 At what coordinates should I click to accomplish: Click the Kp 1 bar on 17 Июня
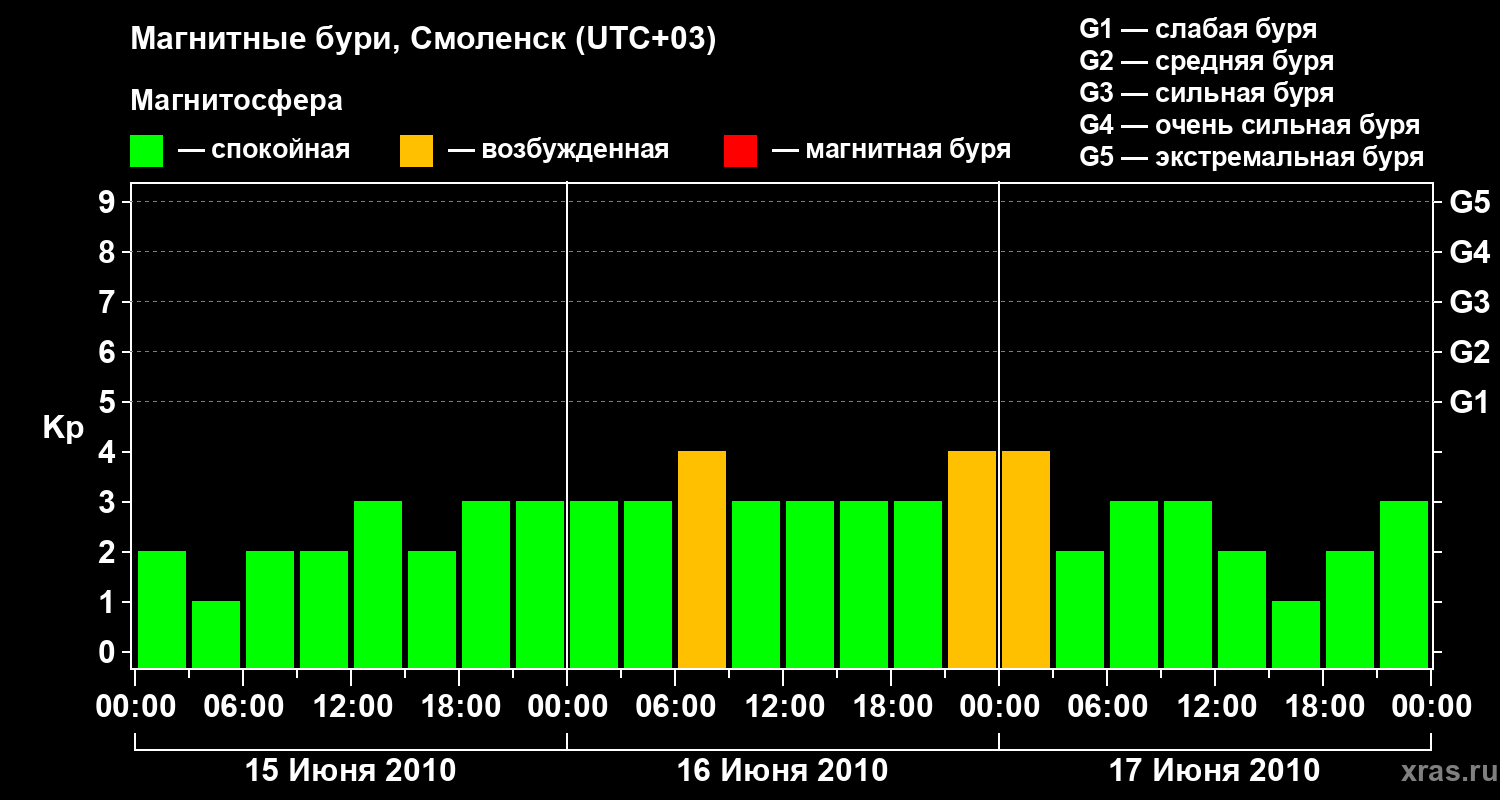[x=1296, y=634]
